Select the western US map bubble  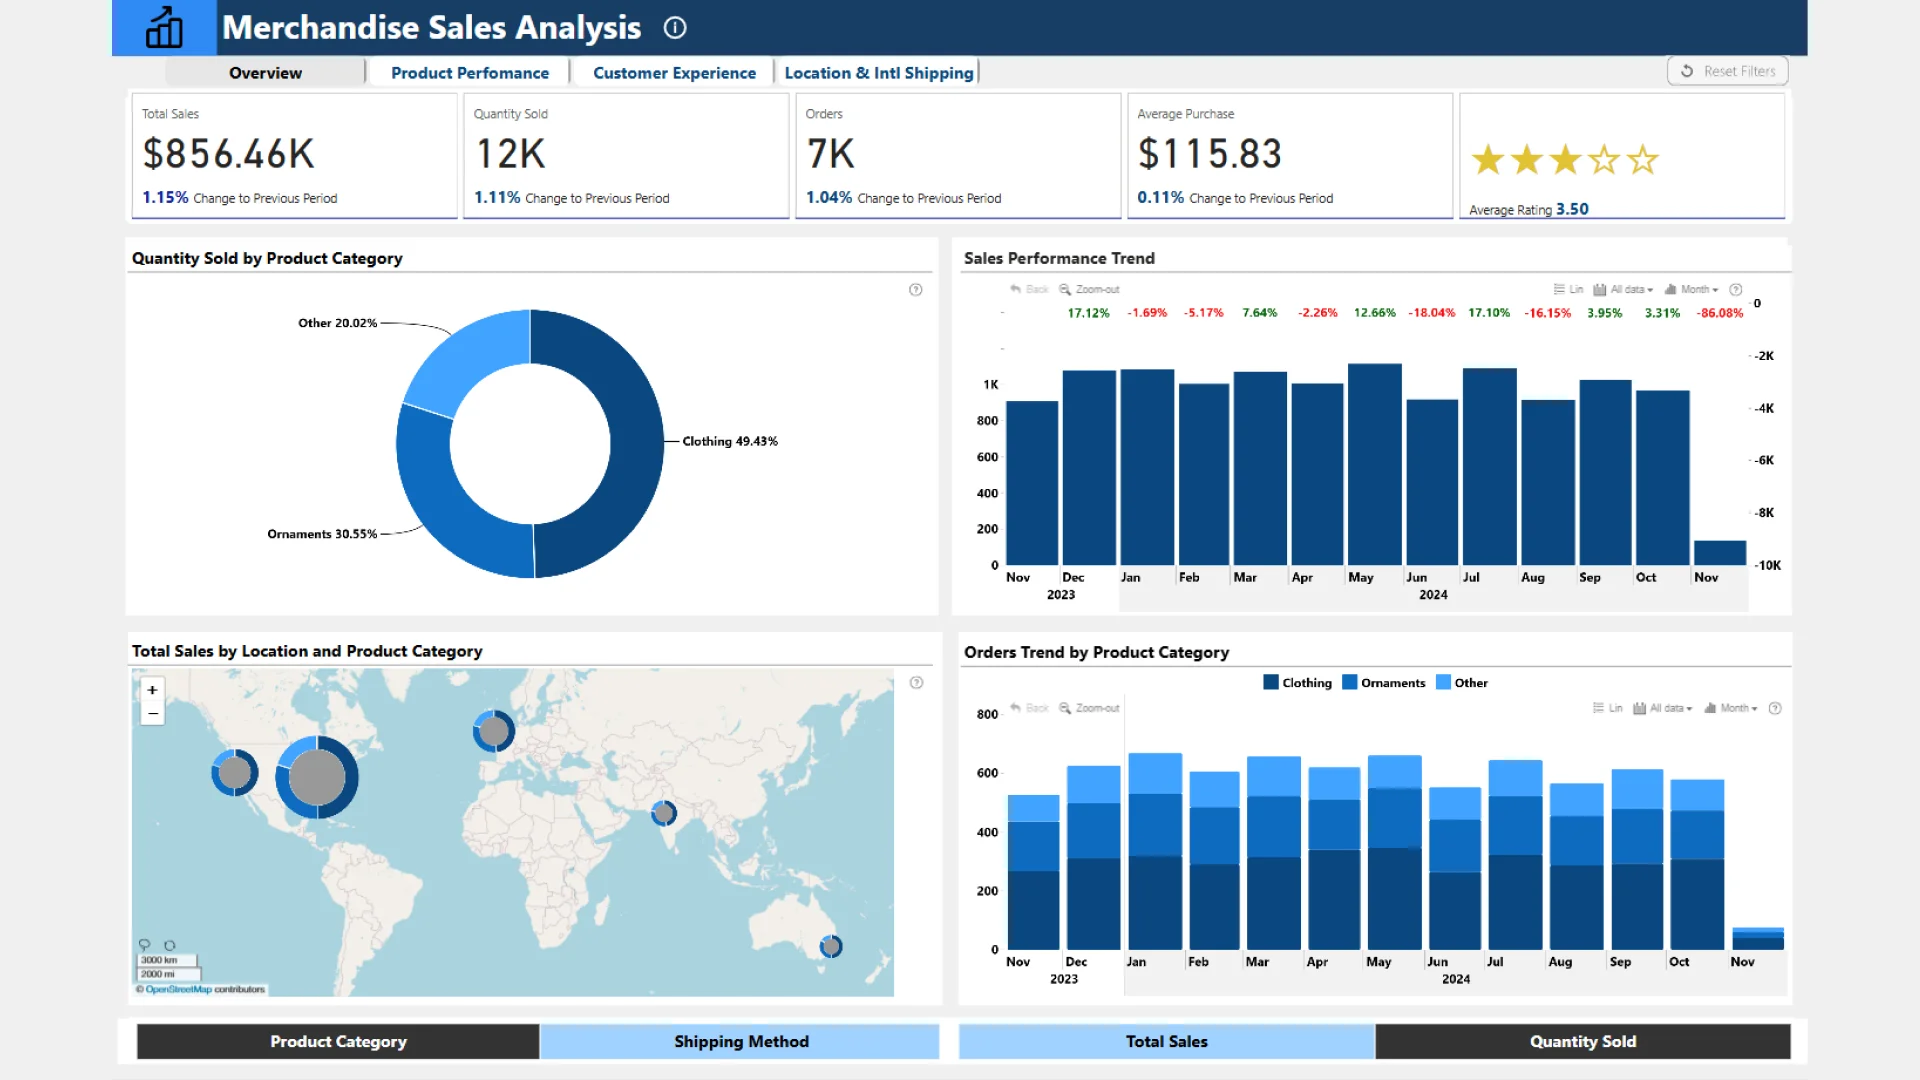pyautogui.click(x=235, y=772)
